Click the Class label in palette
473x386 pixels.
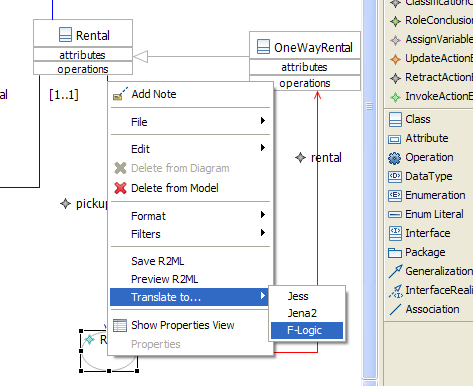[x=418, y=119]
